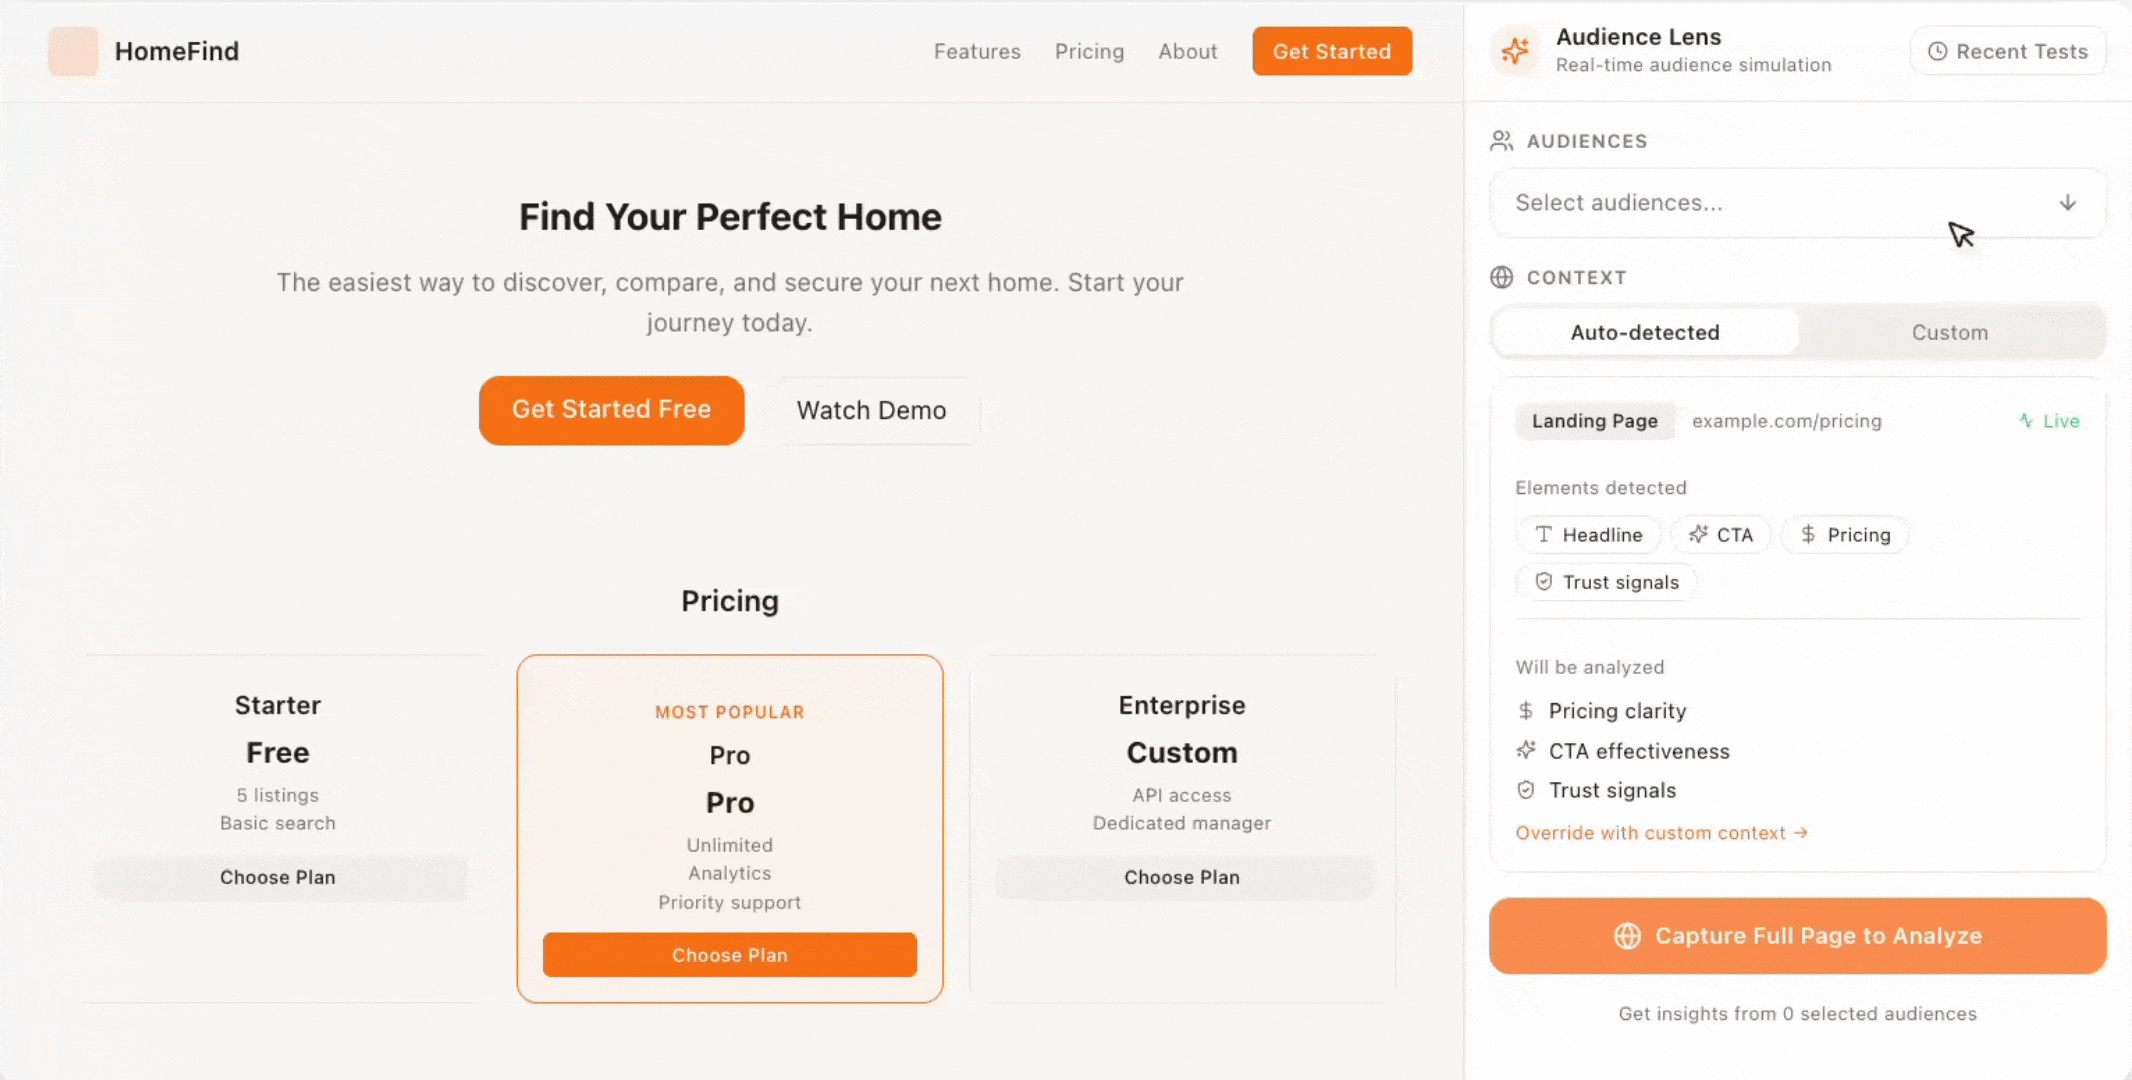Select the CTA detected element chip
This screenshot has width=2132, height=1080.
(1721, 535)
